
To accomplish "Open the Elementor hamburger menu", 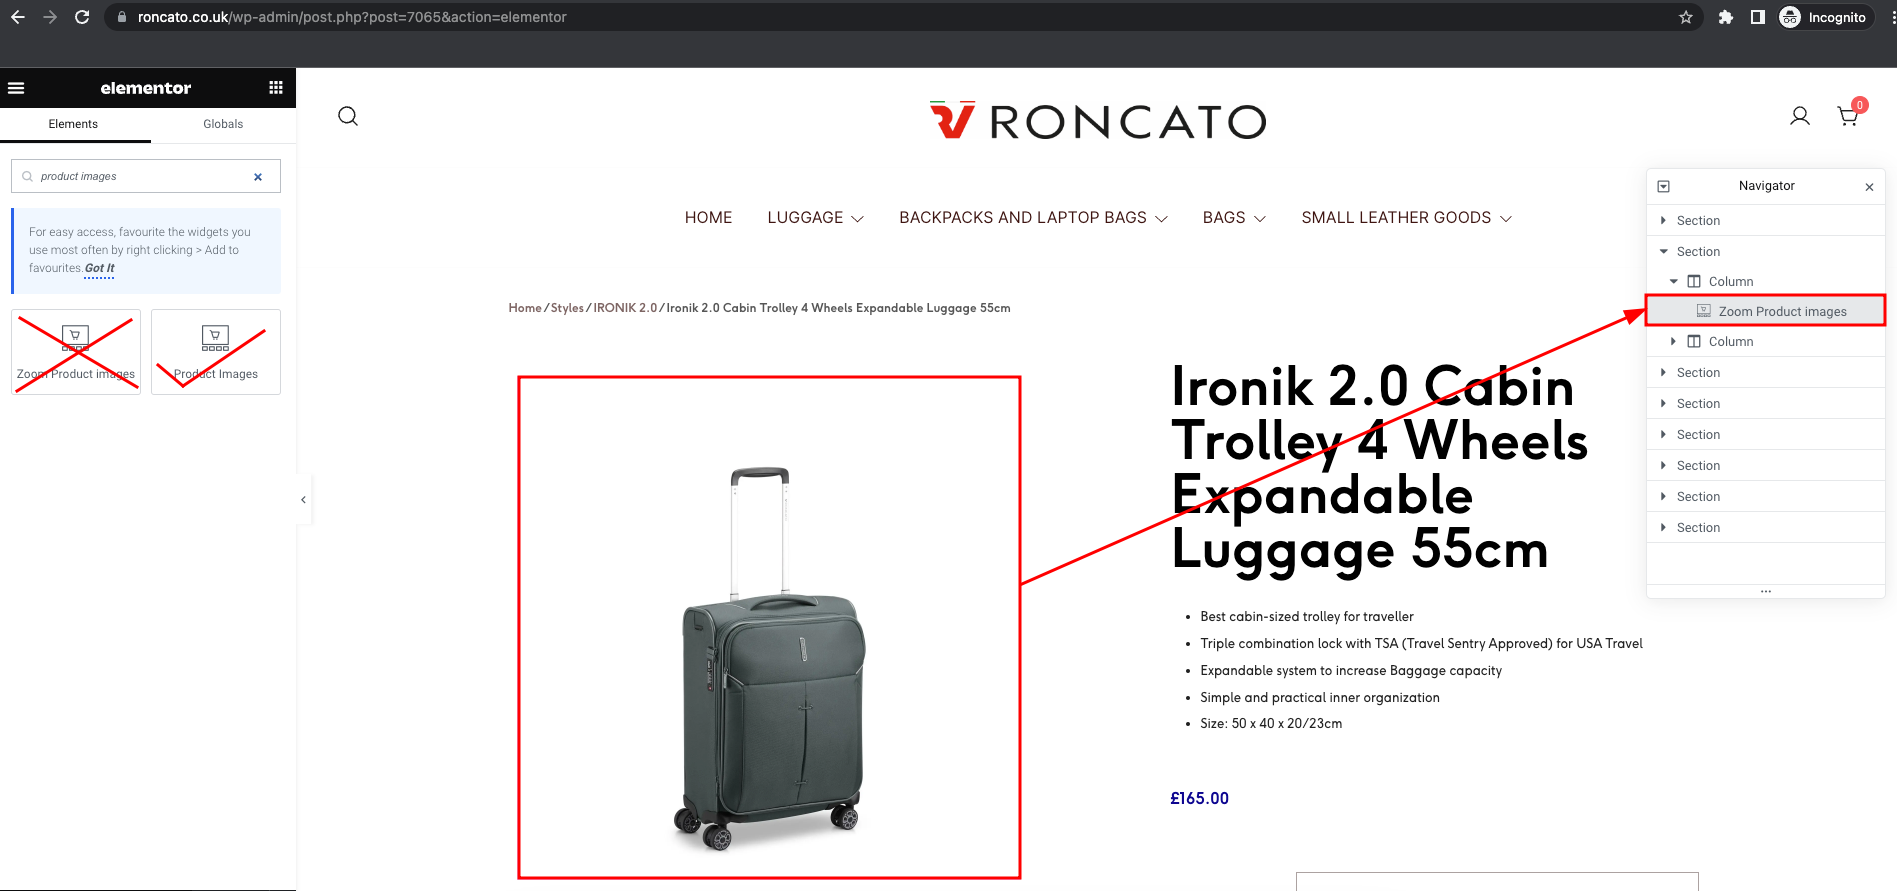I will click(16, 88).
